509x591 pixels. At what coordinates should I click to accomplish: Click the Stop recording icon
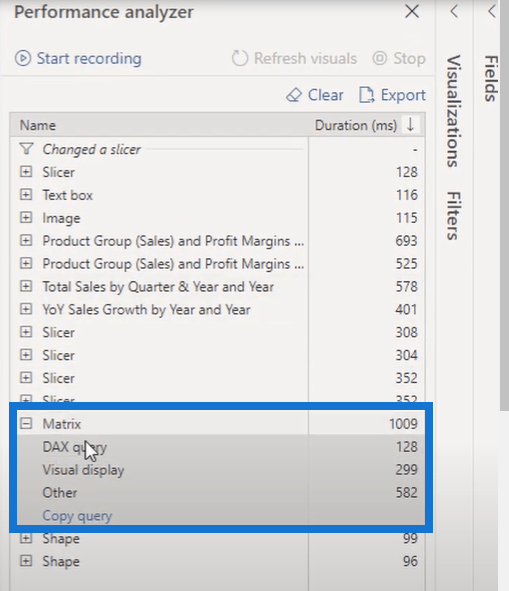pos(380,58)
